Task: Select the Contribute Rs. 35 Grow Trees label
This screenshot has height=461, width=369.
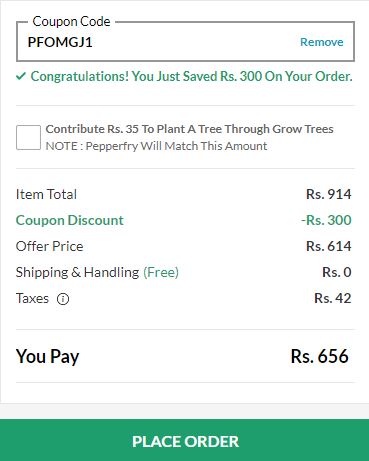Action: pyautogui.click(x=189, y=129)
